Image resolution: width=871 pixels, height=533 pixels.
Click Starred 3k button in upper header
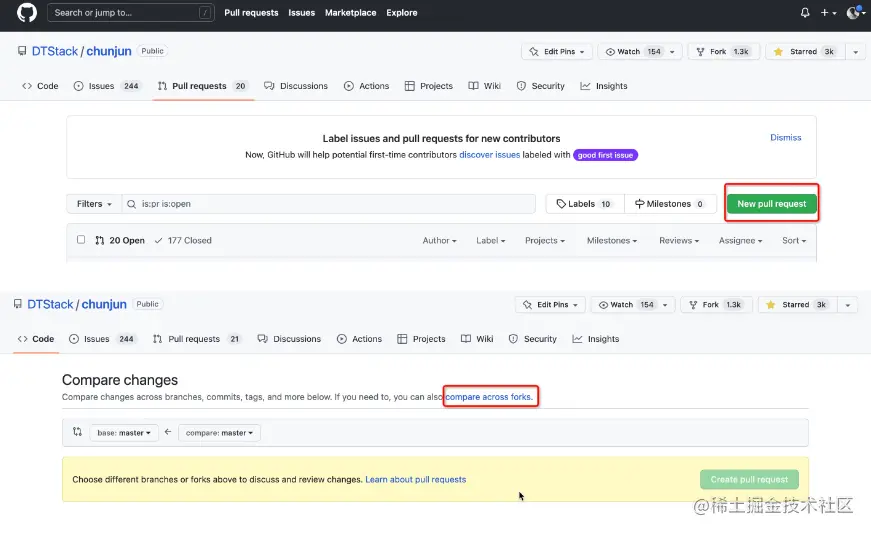coord(805,52)
